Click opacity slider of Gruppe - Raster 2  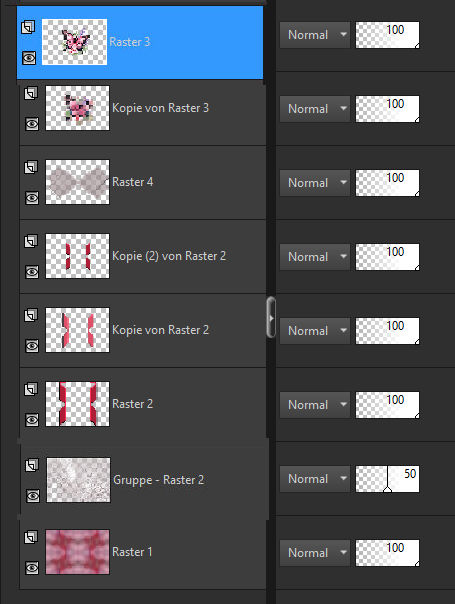[387, 478]
